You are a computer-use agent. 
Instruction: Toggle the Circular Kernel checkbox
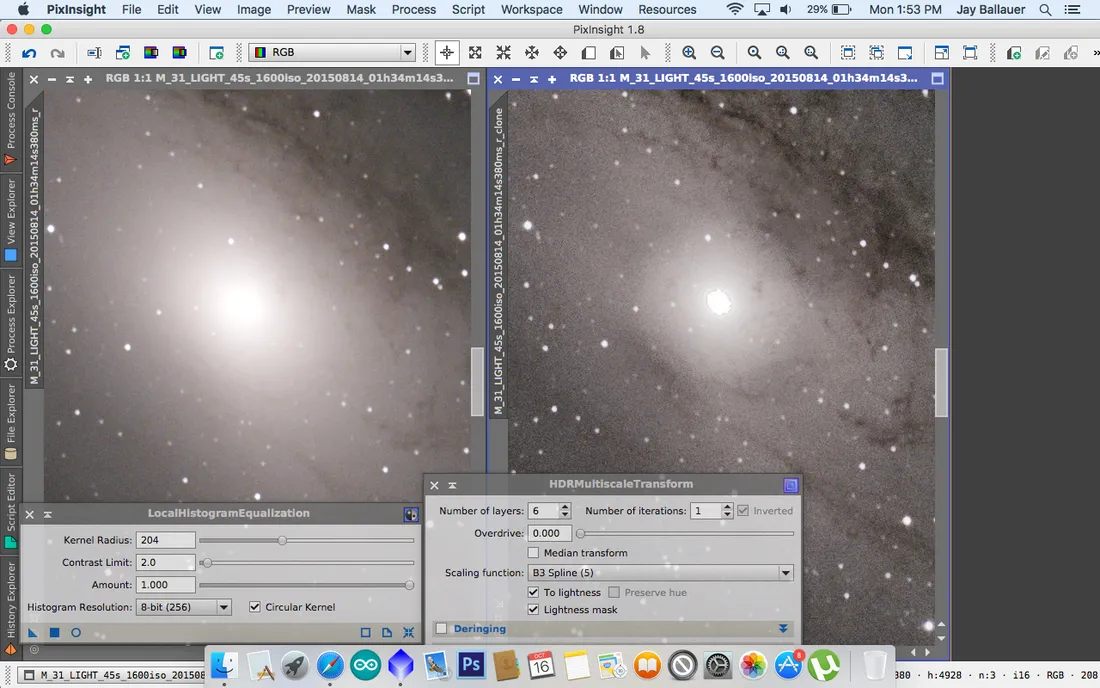[255, 607]
